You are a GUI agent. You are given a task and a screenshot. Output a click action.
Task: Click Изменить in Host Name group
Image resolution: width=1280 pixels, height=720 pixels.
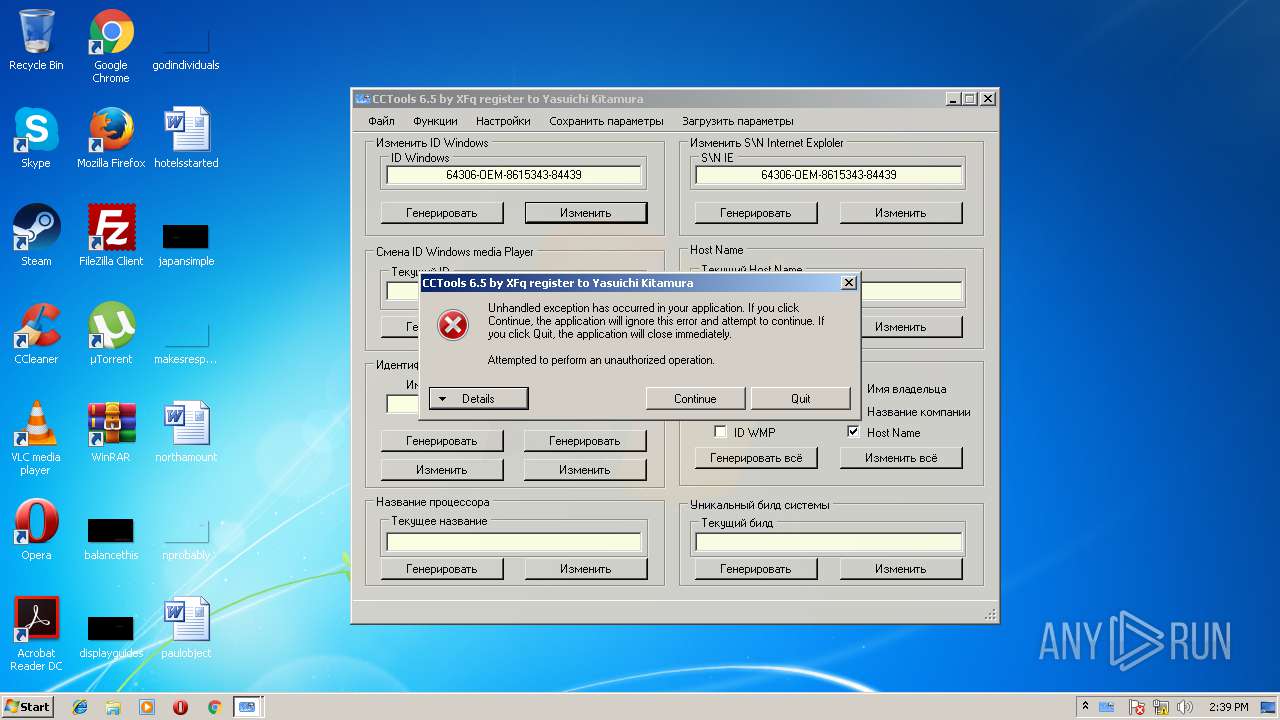pyautogui.click(x=901, y=327)
